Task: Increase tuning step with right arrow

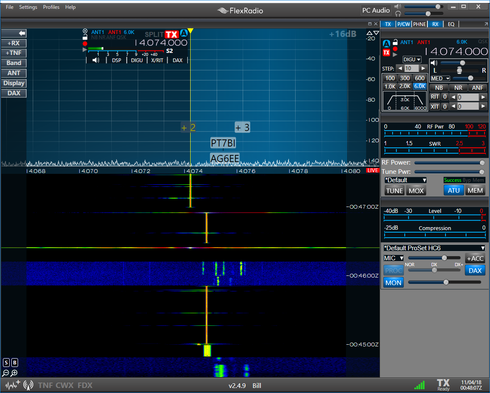Action: (x=423, y=68)
